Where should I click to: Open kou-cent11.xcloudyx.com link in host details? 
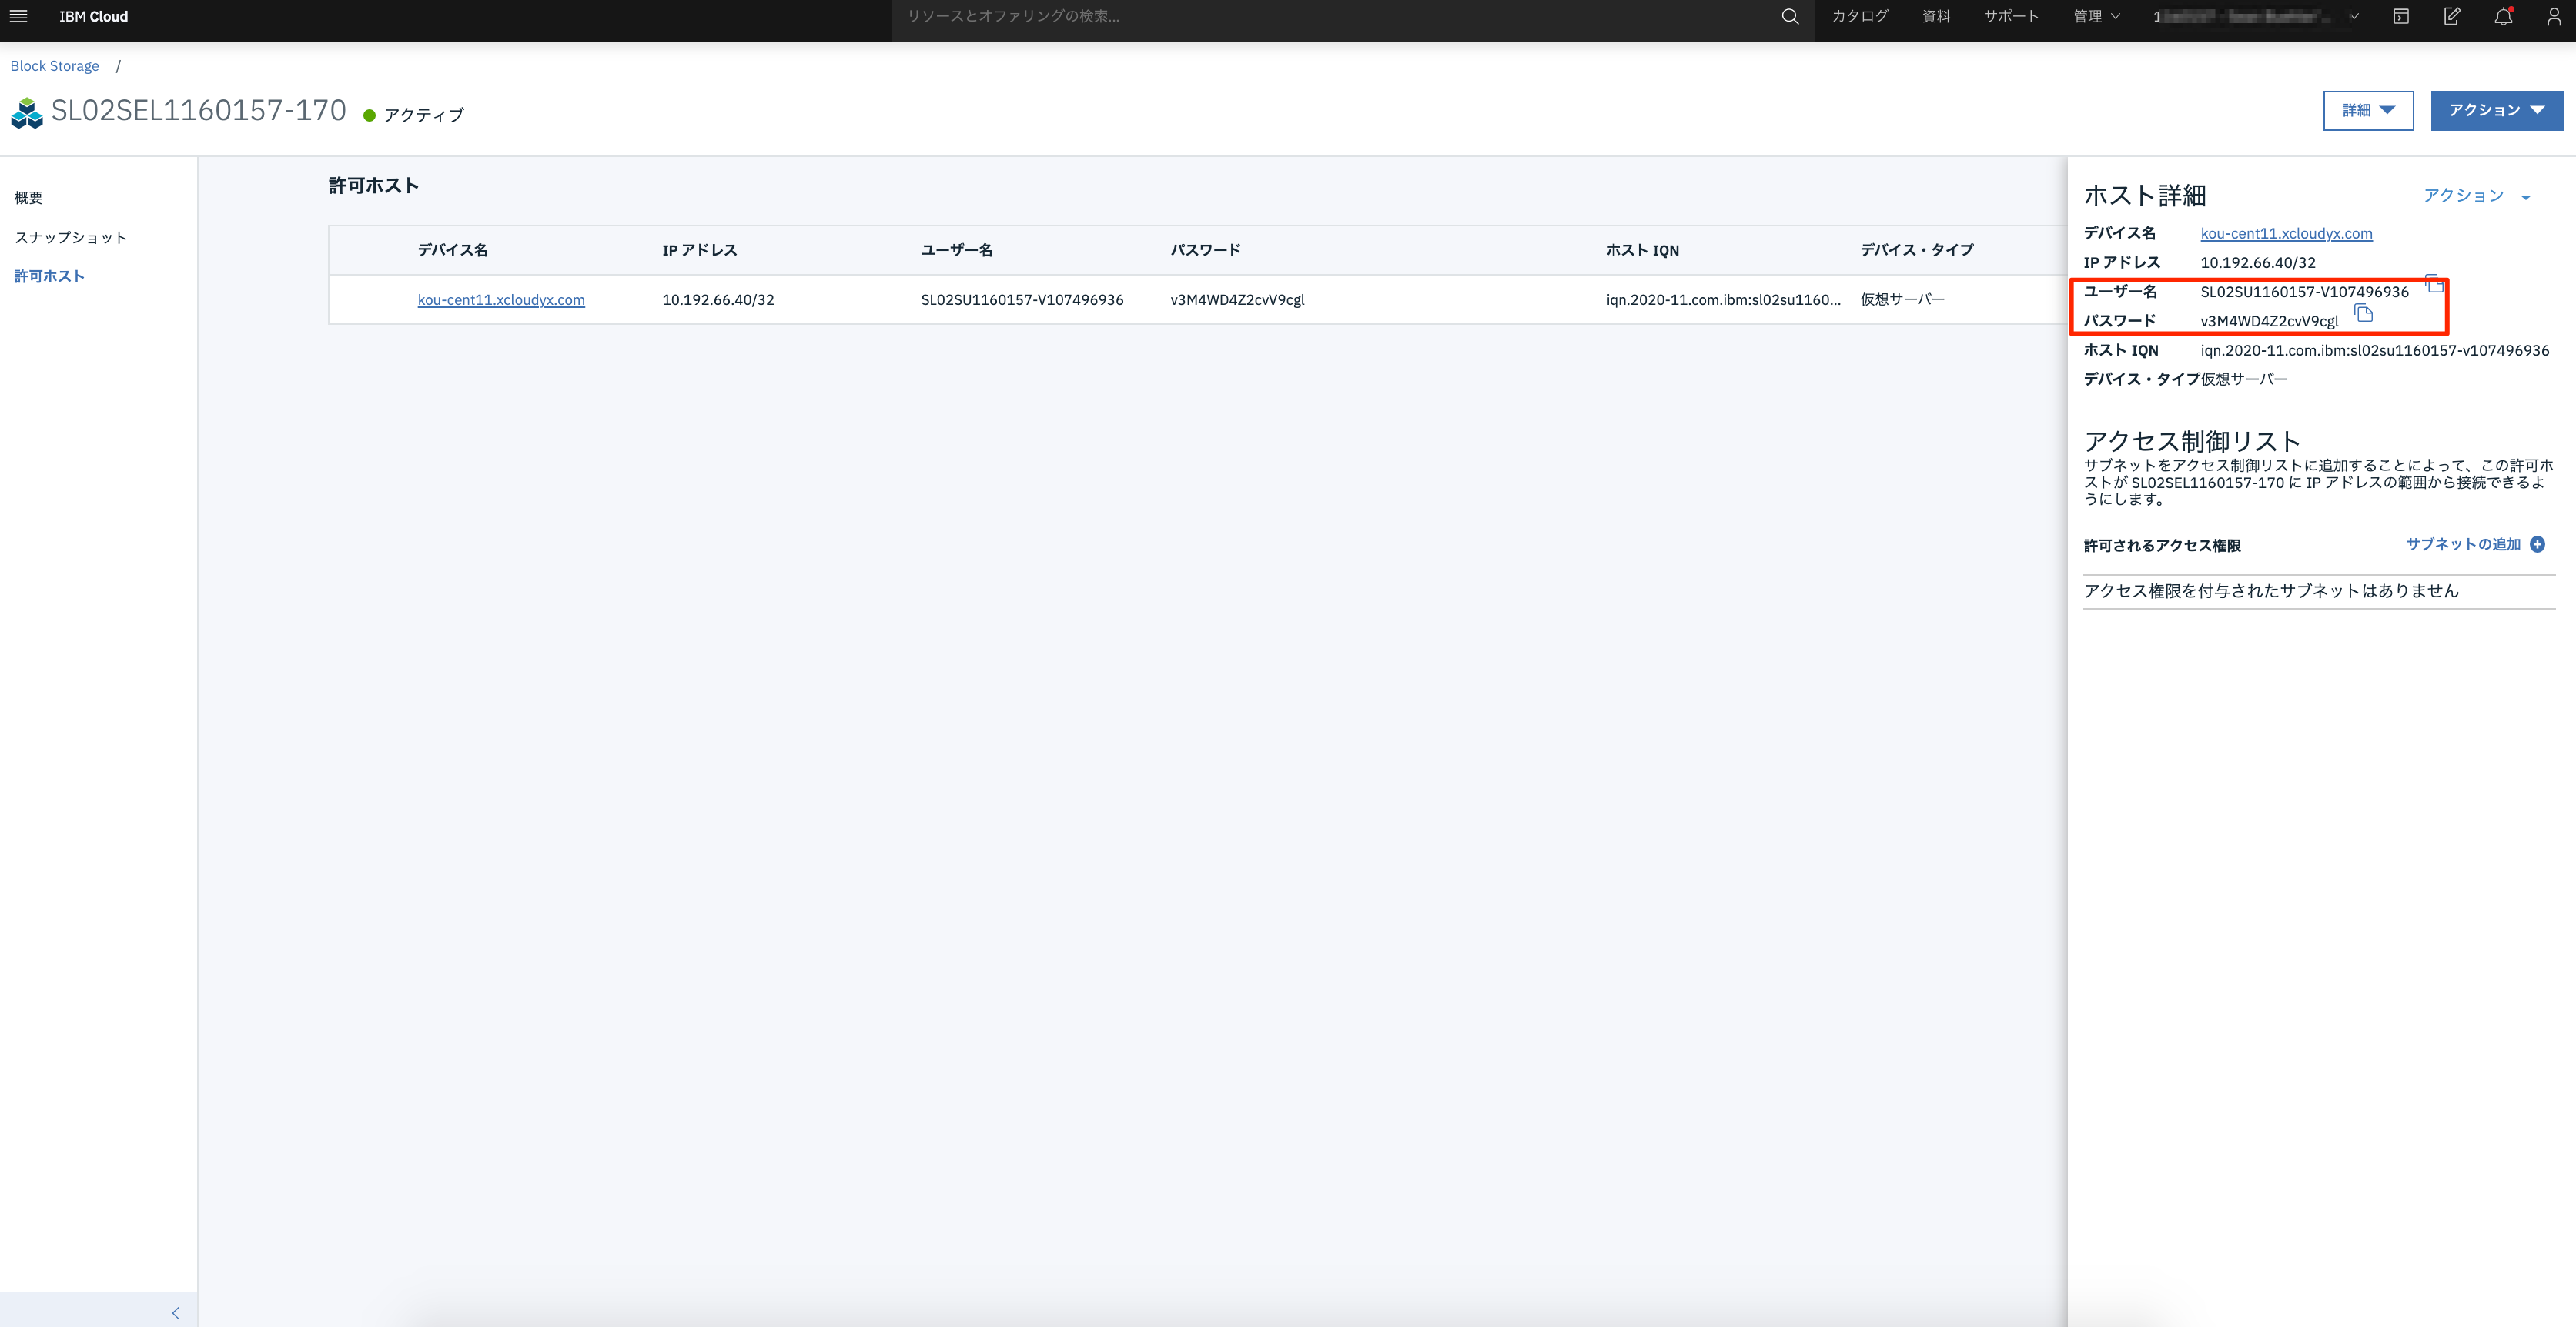click(x=2286, y=233)
